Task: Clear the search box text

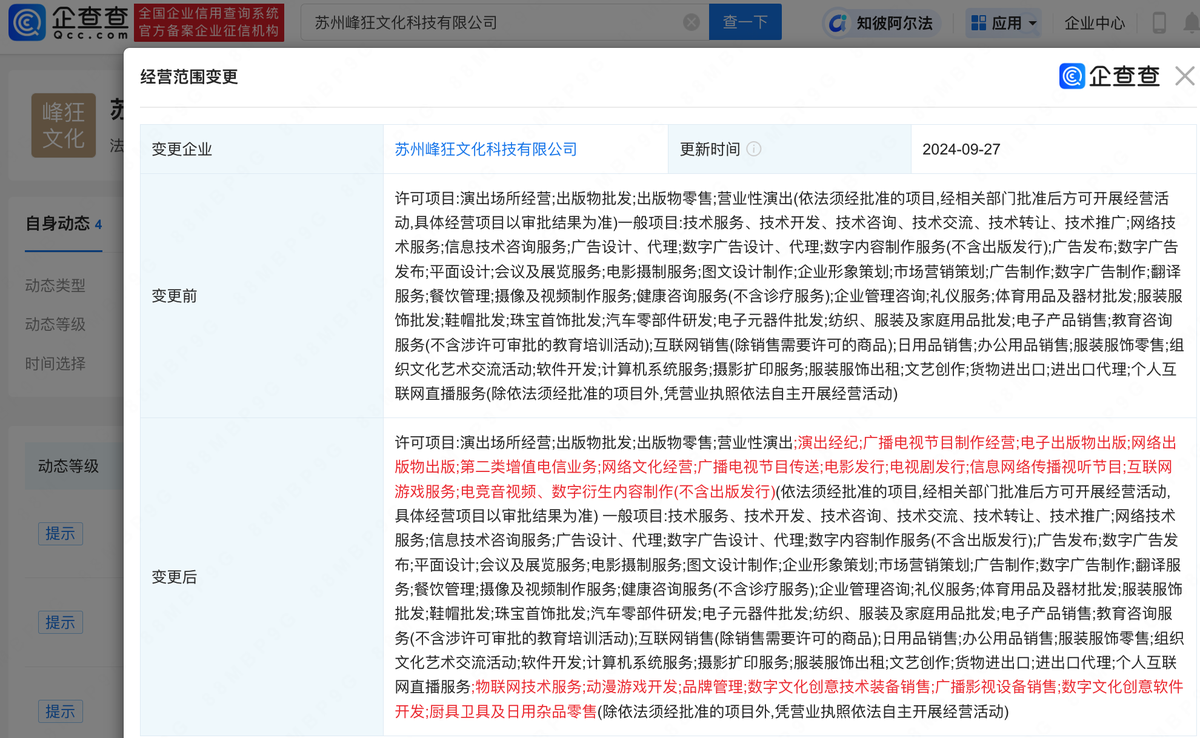Action: 691,22
